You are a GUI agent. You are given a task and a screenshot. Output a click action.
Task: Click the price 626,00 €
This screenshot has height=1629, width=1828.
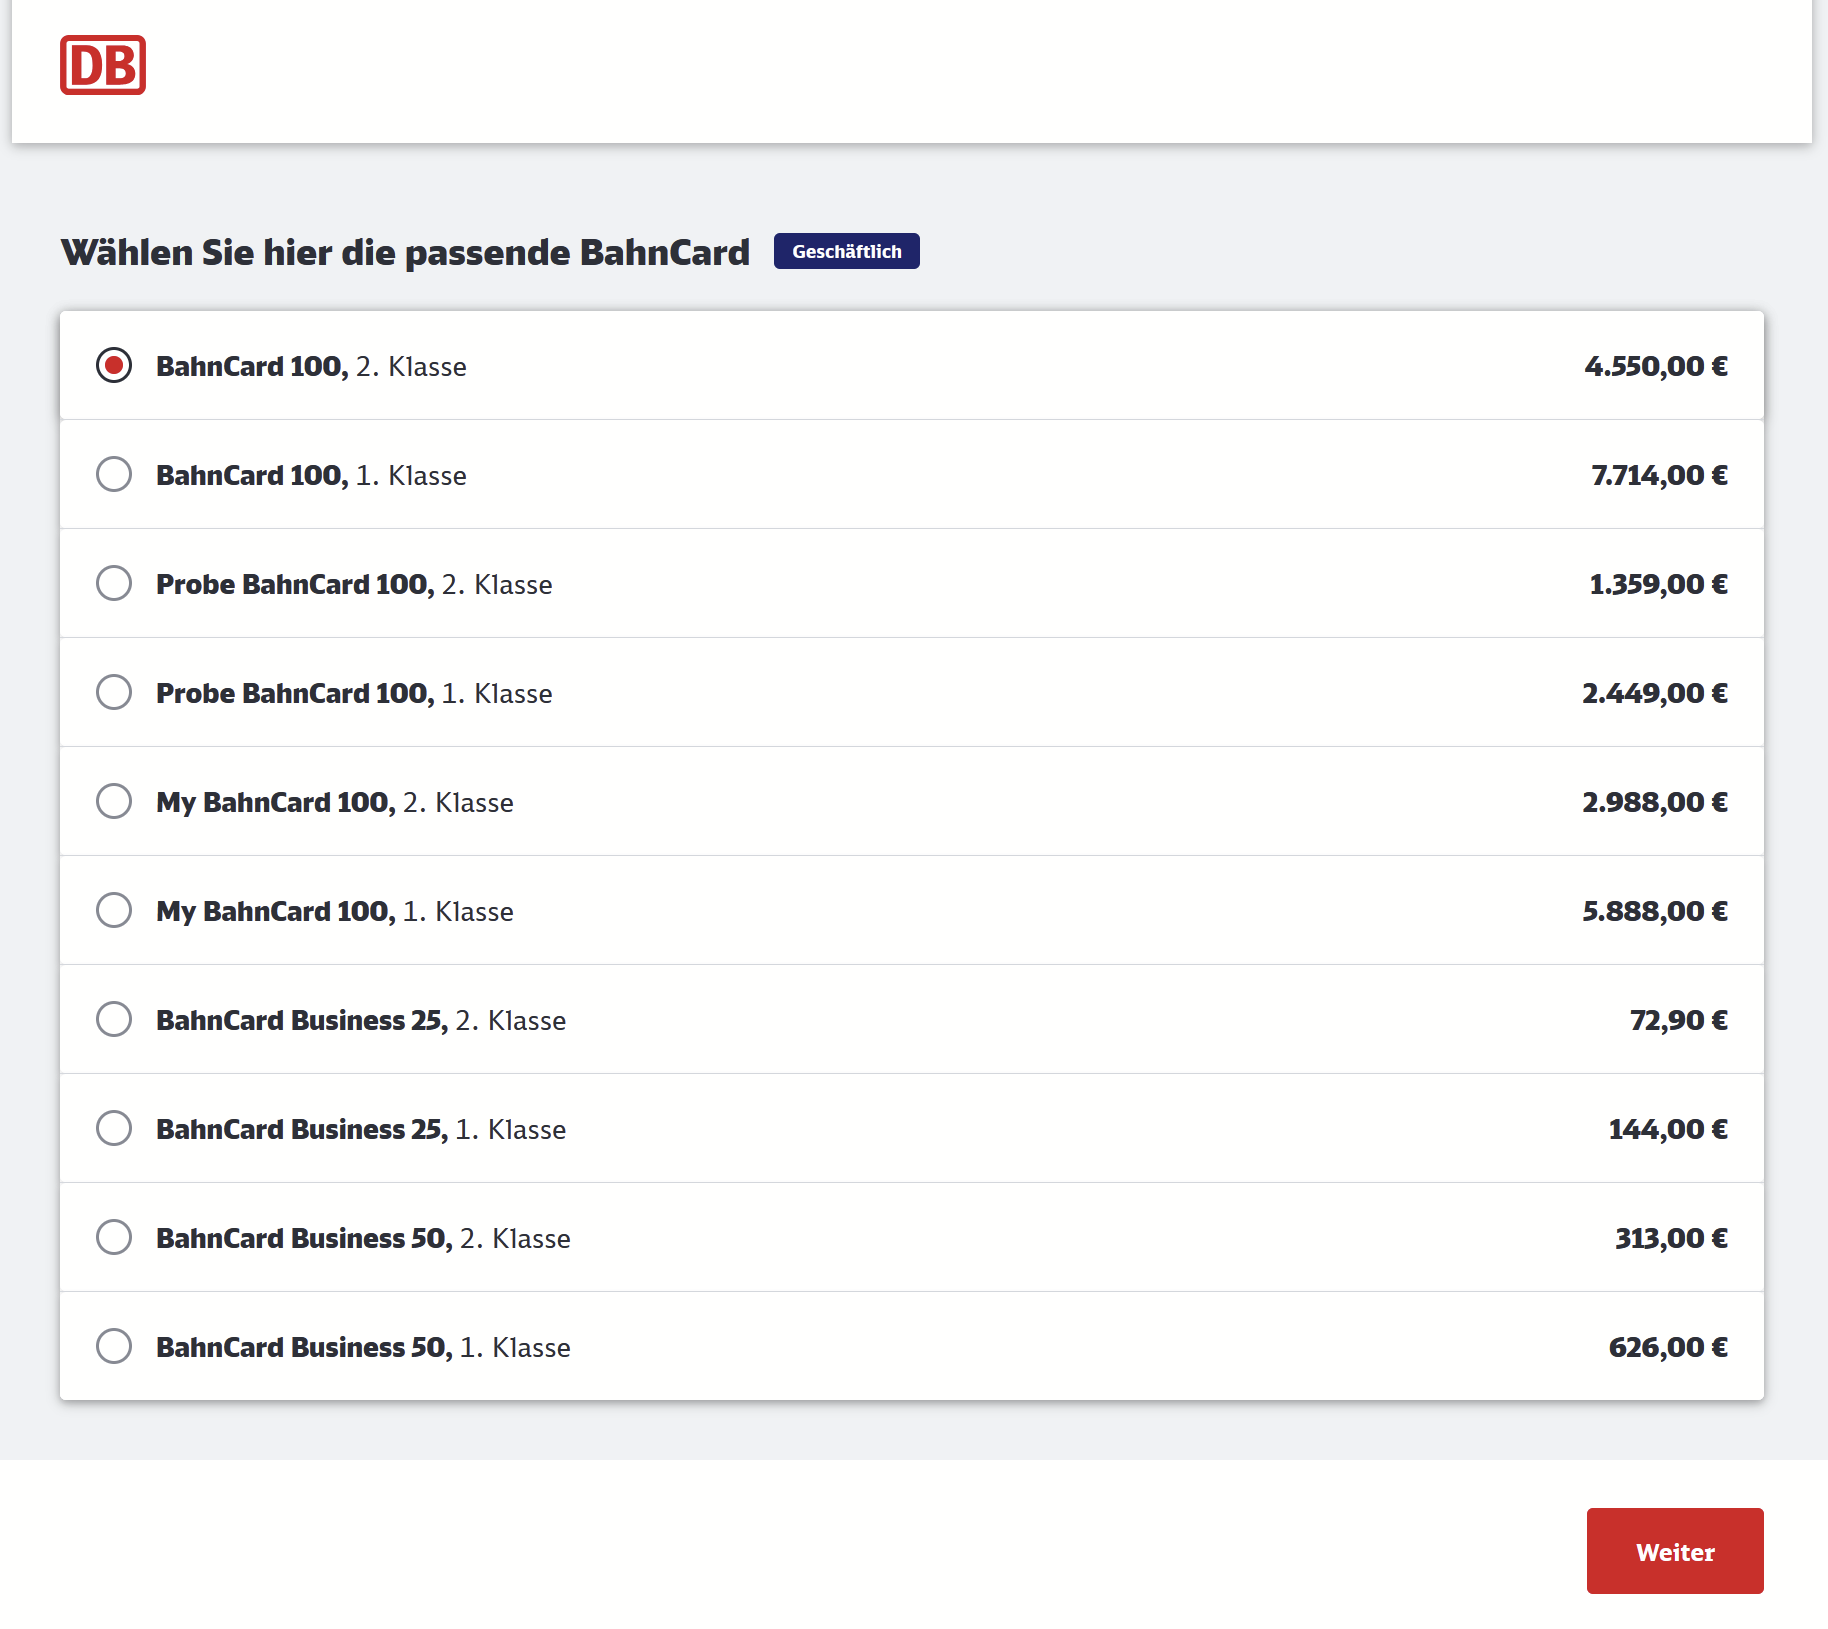(x=1668, y=1347)
